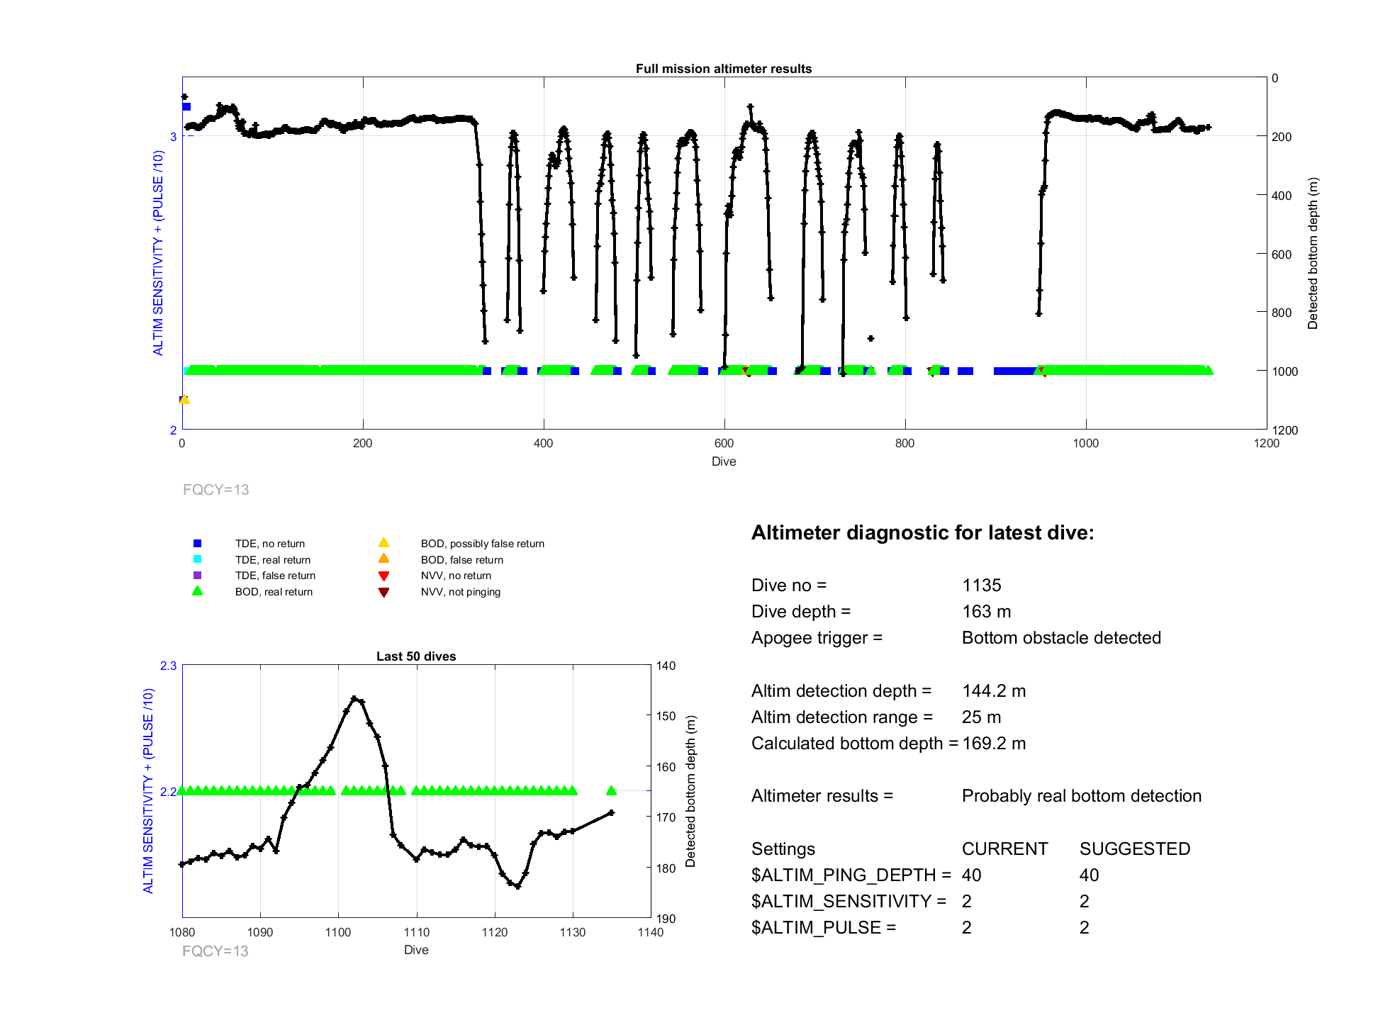This screenshot has width=1400, height=1032.
Task: Click the 'Dive' x-axis label under the full mission plot
Action: (724, 462)
